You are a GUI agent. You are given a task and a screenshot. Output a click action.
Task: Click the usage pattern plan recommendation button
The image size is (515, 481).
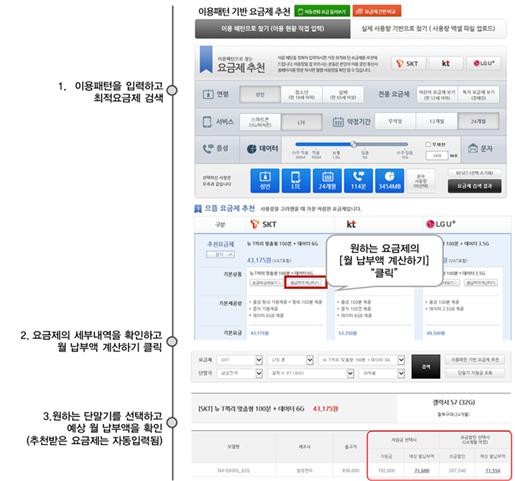[475, 360]
